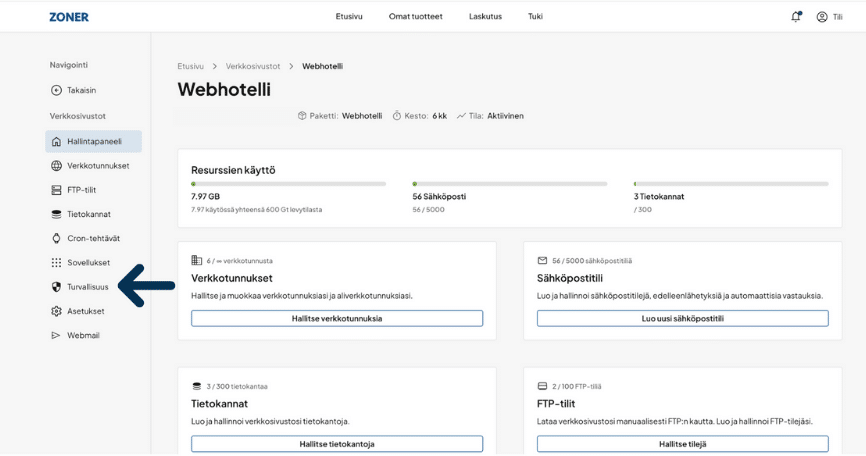This screenshot has height=456, width=866.
Task: Select the Verkkotunnukset globe icon in sidebar
Action: 57,166
